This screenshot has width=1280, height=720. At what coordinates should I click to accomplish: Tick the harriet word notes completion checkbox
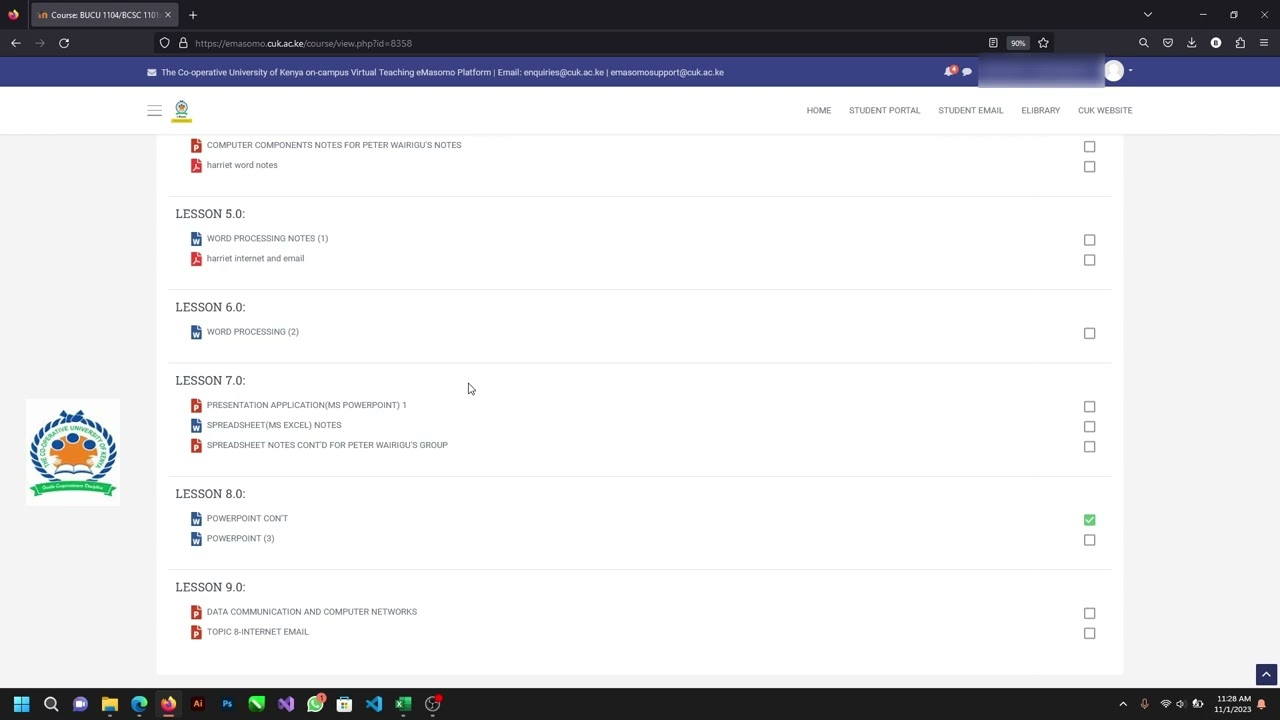(x=1090, y=167)
